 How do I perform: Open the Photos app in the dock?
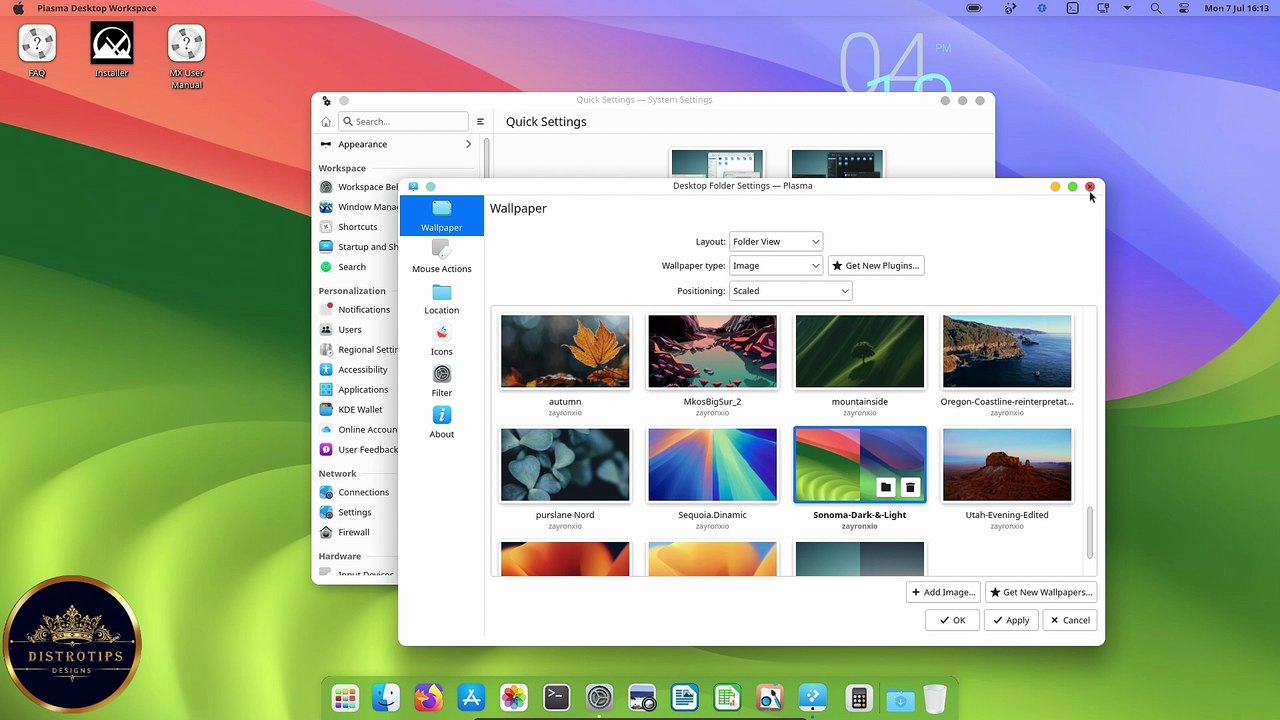click(x=514, y=698)
